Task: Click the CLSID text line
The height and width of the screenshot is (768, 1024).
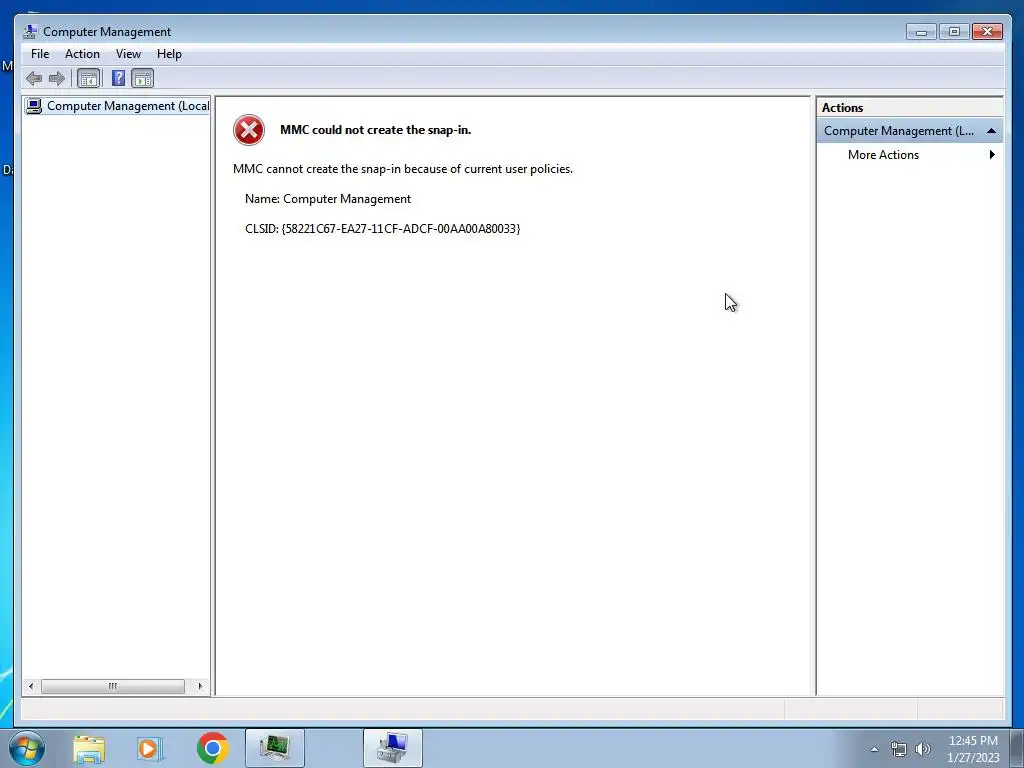Action: (383, 229)
